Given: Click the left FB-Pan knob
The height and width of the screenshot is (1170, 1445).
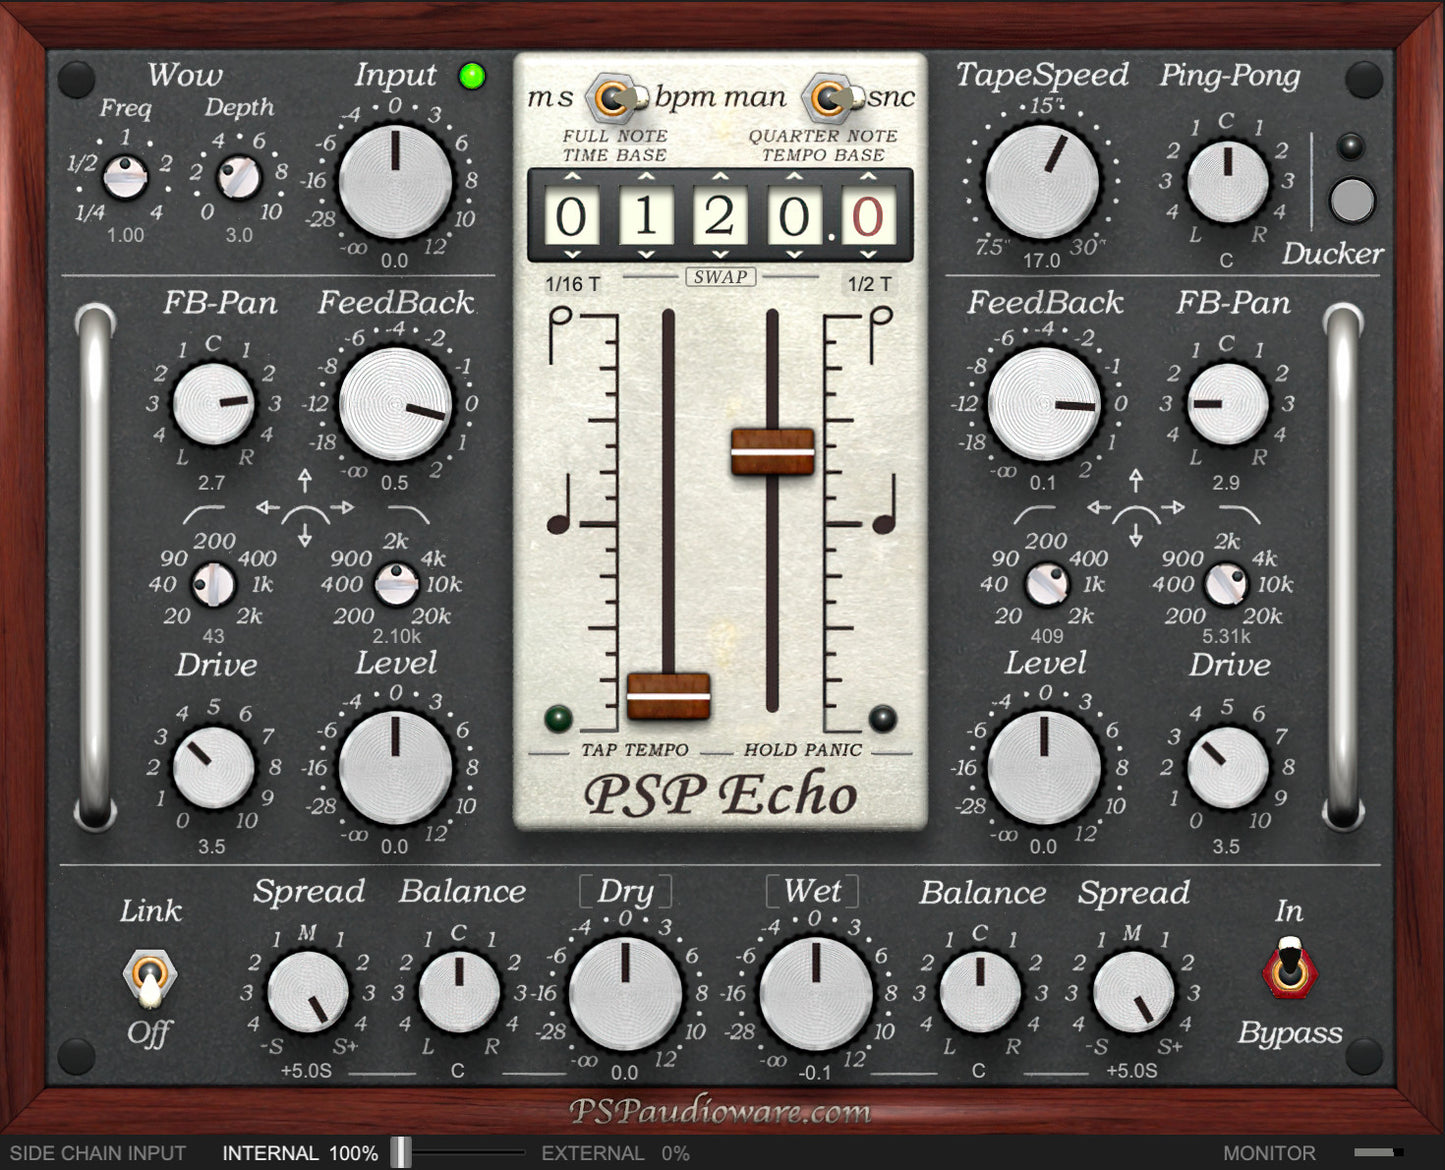Looking at the screenshot, I should [213, 405].
